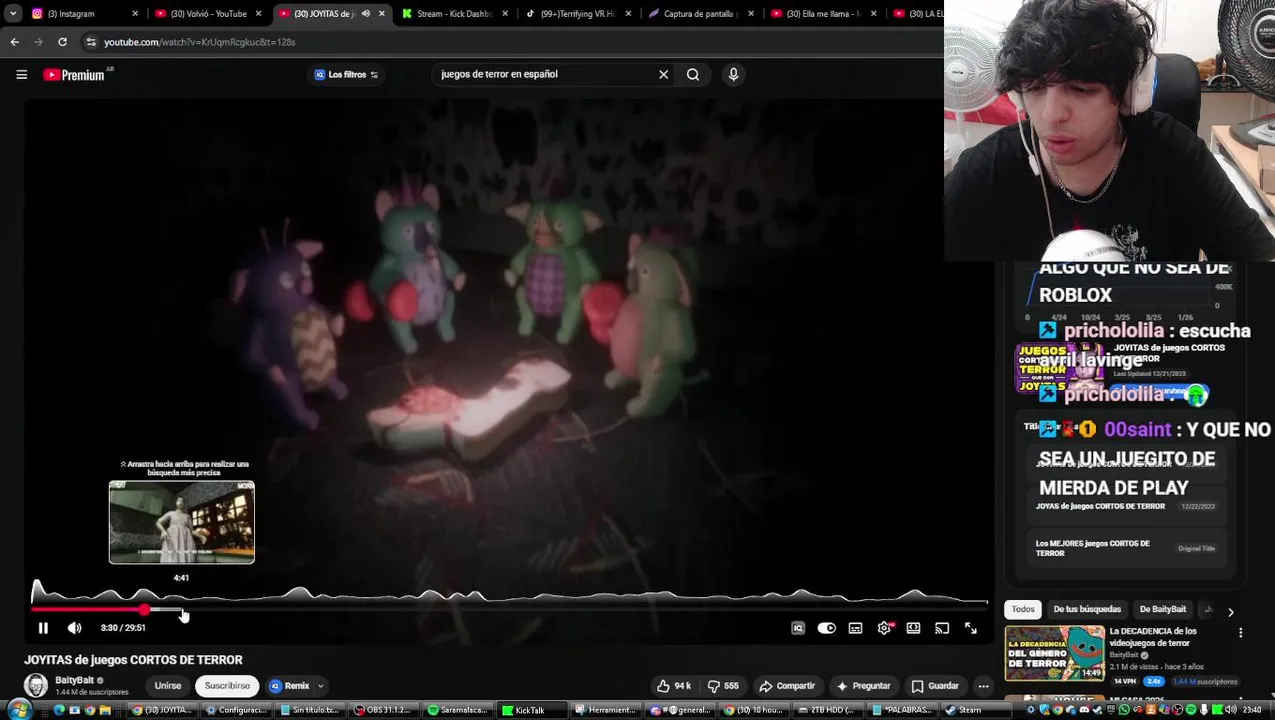Open more actions three-dot menu under video
This screenshot has height=720, width=1275.
(x=983, y=686)
